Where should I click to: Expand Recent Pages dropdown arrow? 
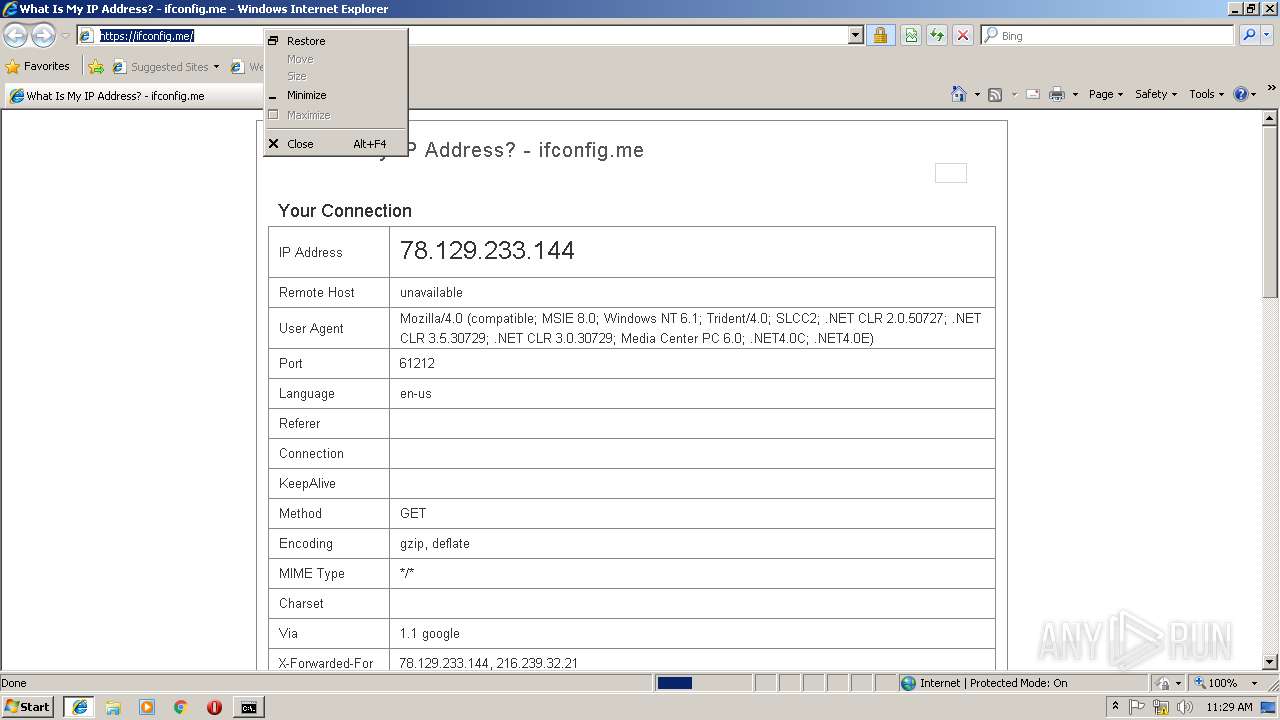[x=65, y=36]
